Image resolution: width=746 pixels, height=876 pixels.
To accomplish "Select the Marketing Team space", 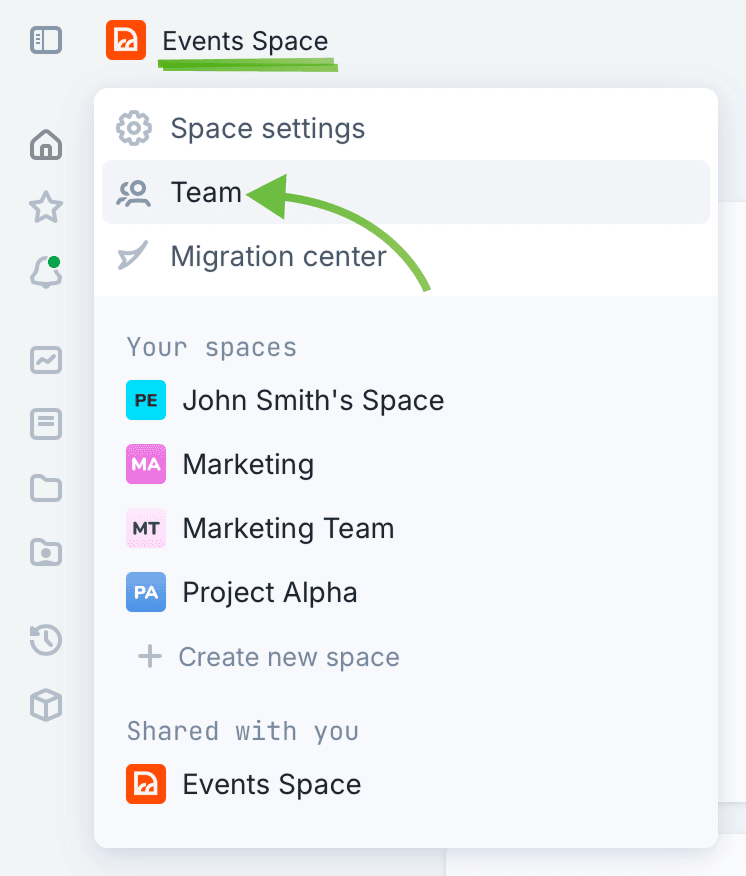I will 288,528.
